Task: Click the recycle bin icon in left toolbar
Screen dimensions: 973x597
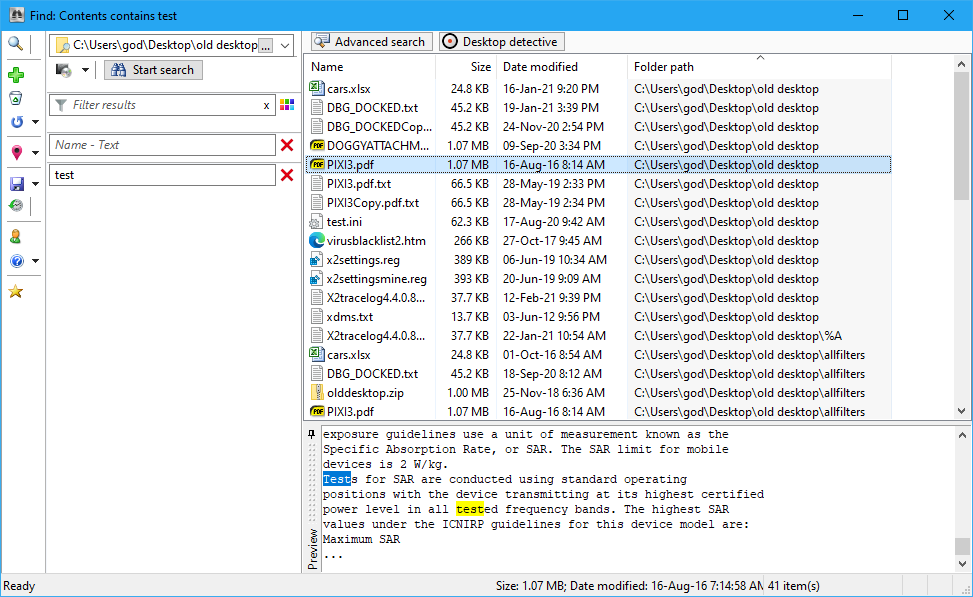Action: 16,98
